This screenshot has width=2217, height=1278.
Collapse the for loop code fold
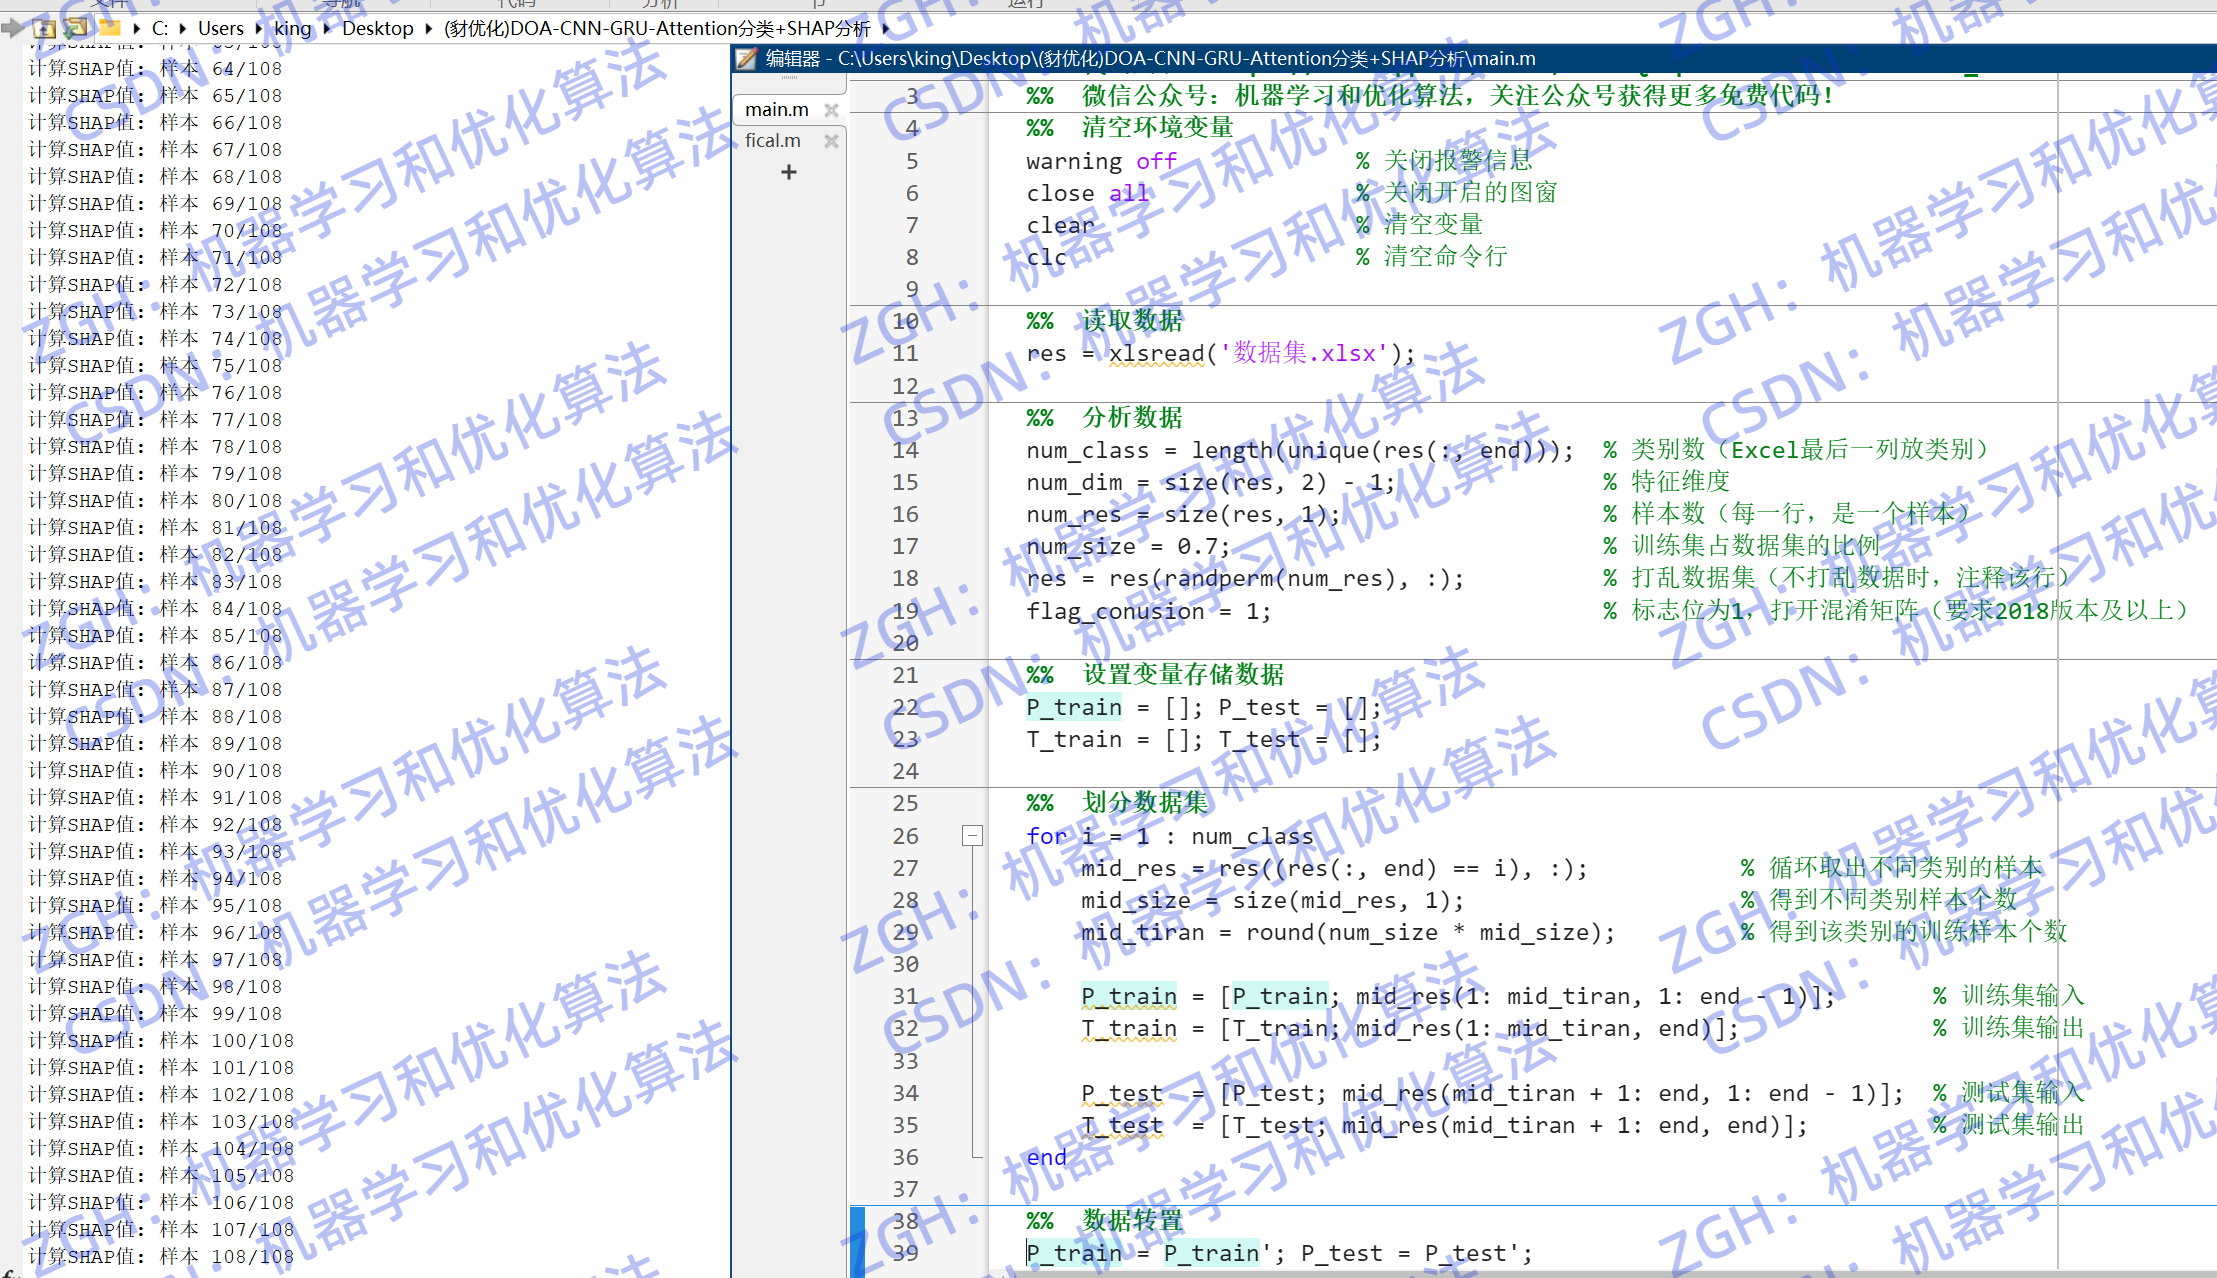pos(972,835)
